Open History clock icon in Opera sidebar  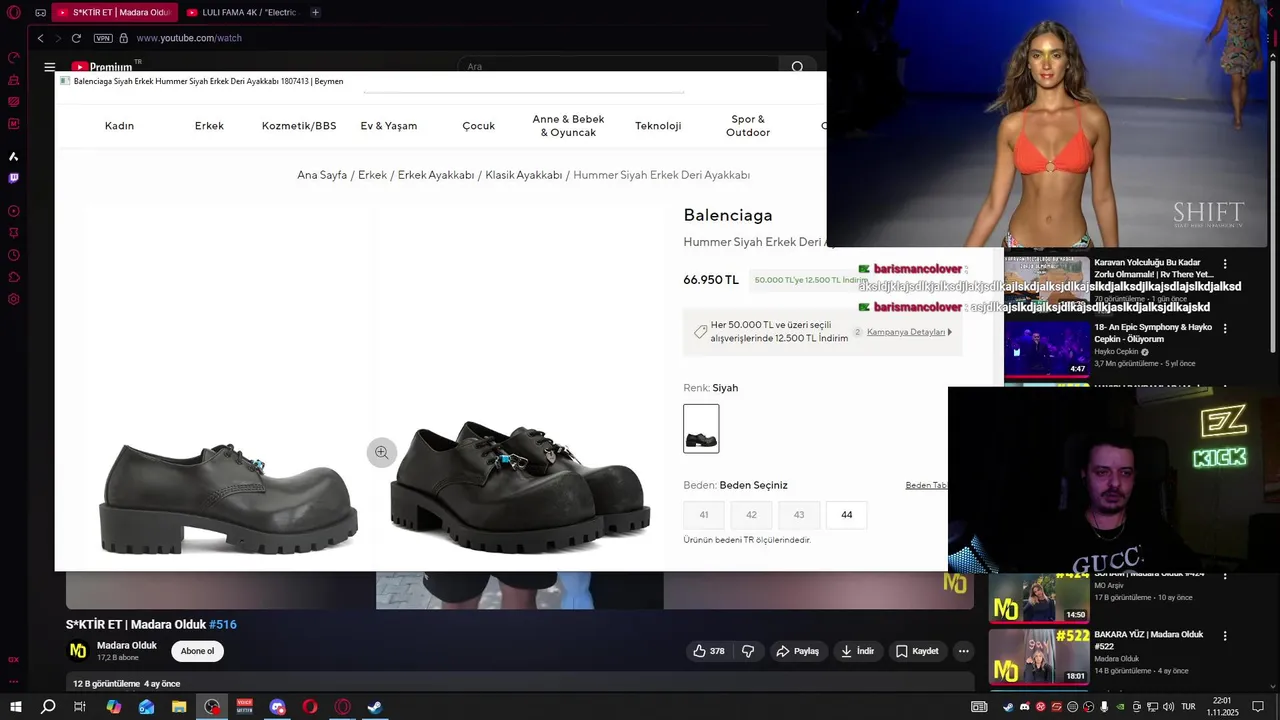[14, 255]
